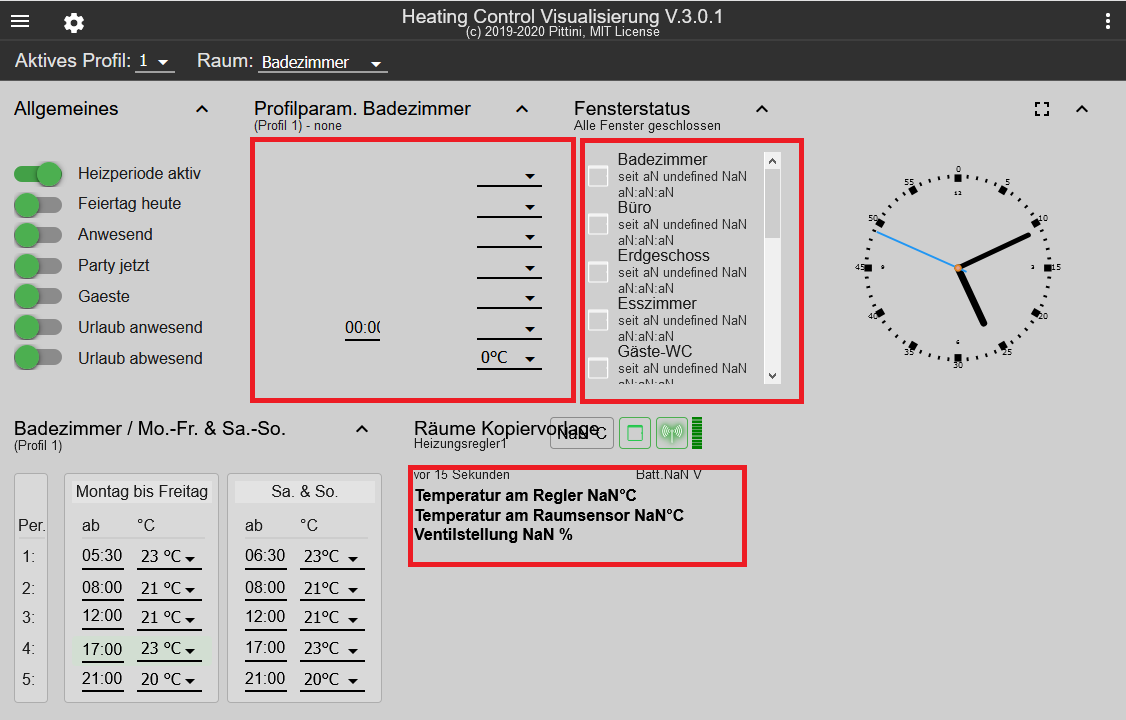Viewport: 1126px width, 720px height.
Task: Open the hamburger menu
Action: pos(20,21)
